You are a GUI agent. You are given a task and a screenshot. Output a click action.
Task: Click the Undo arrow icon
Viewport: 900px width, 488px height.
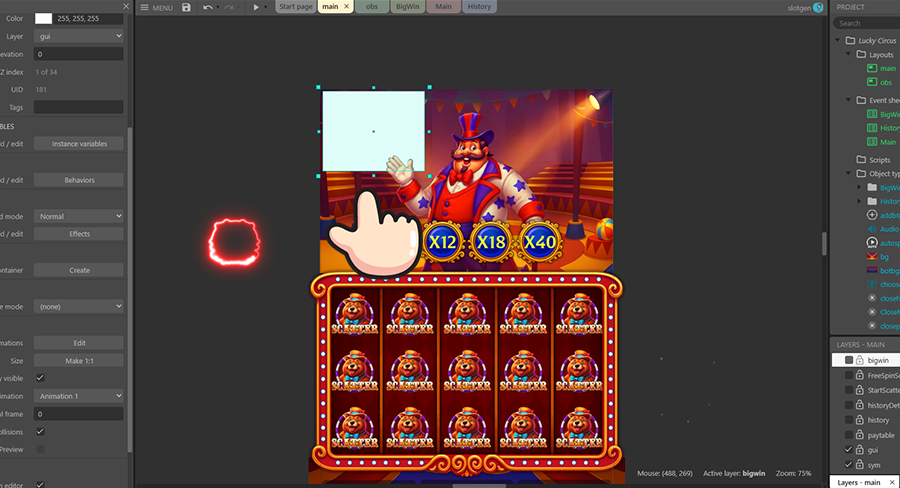click(207, 7)
